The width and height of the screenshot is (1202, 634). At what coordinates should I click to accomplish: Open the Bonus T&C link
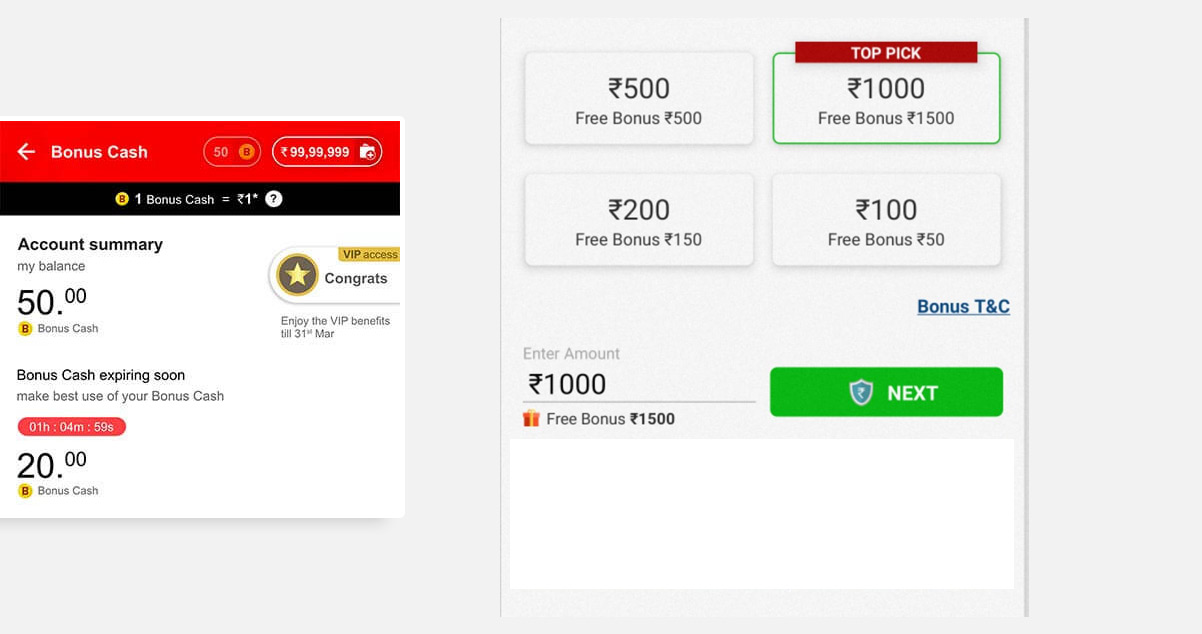(x=963, y=307)
